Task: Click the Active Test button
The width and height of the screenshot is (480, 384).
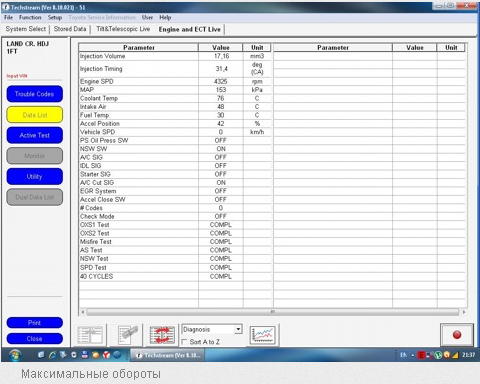Action: pyautogui.click(x=34, y=135)
